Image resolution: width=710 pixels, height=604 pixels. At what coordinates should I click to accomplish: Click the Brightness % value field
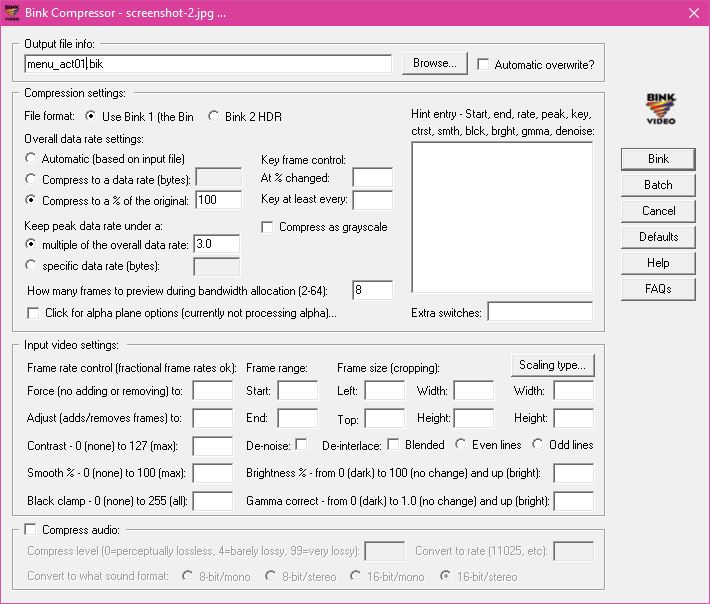574,473
